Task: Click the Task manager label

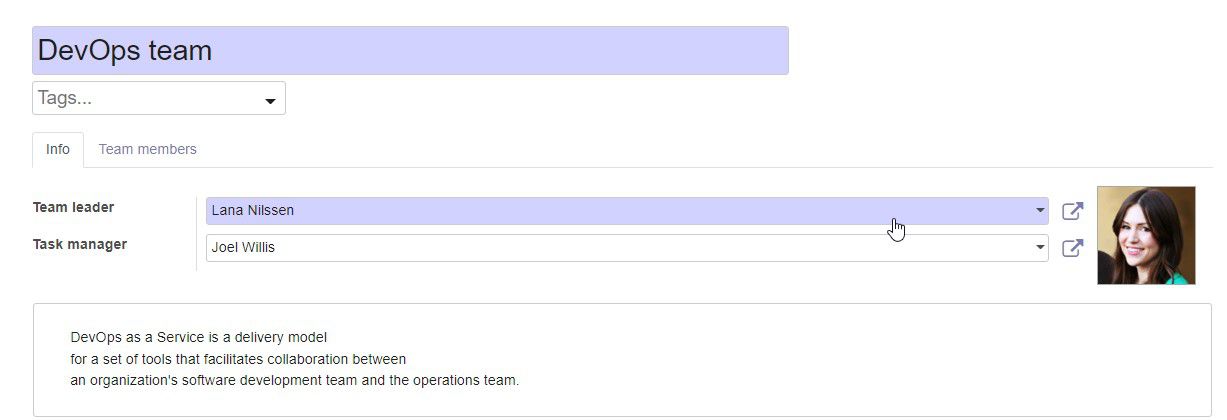Action: [80, 244]
